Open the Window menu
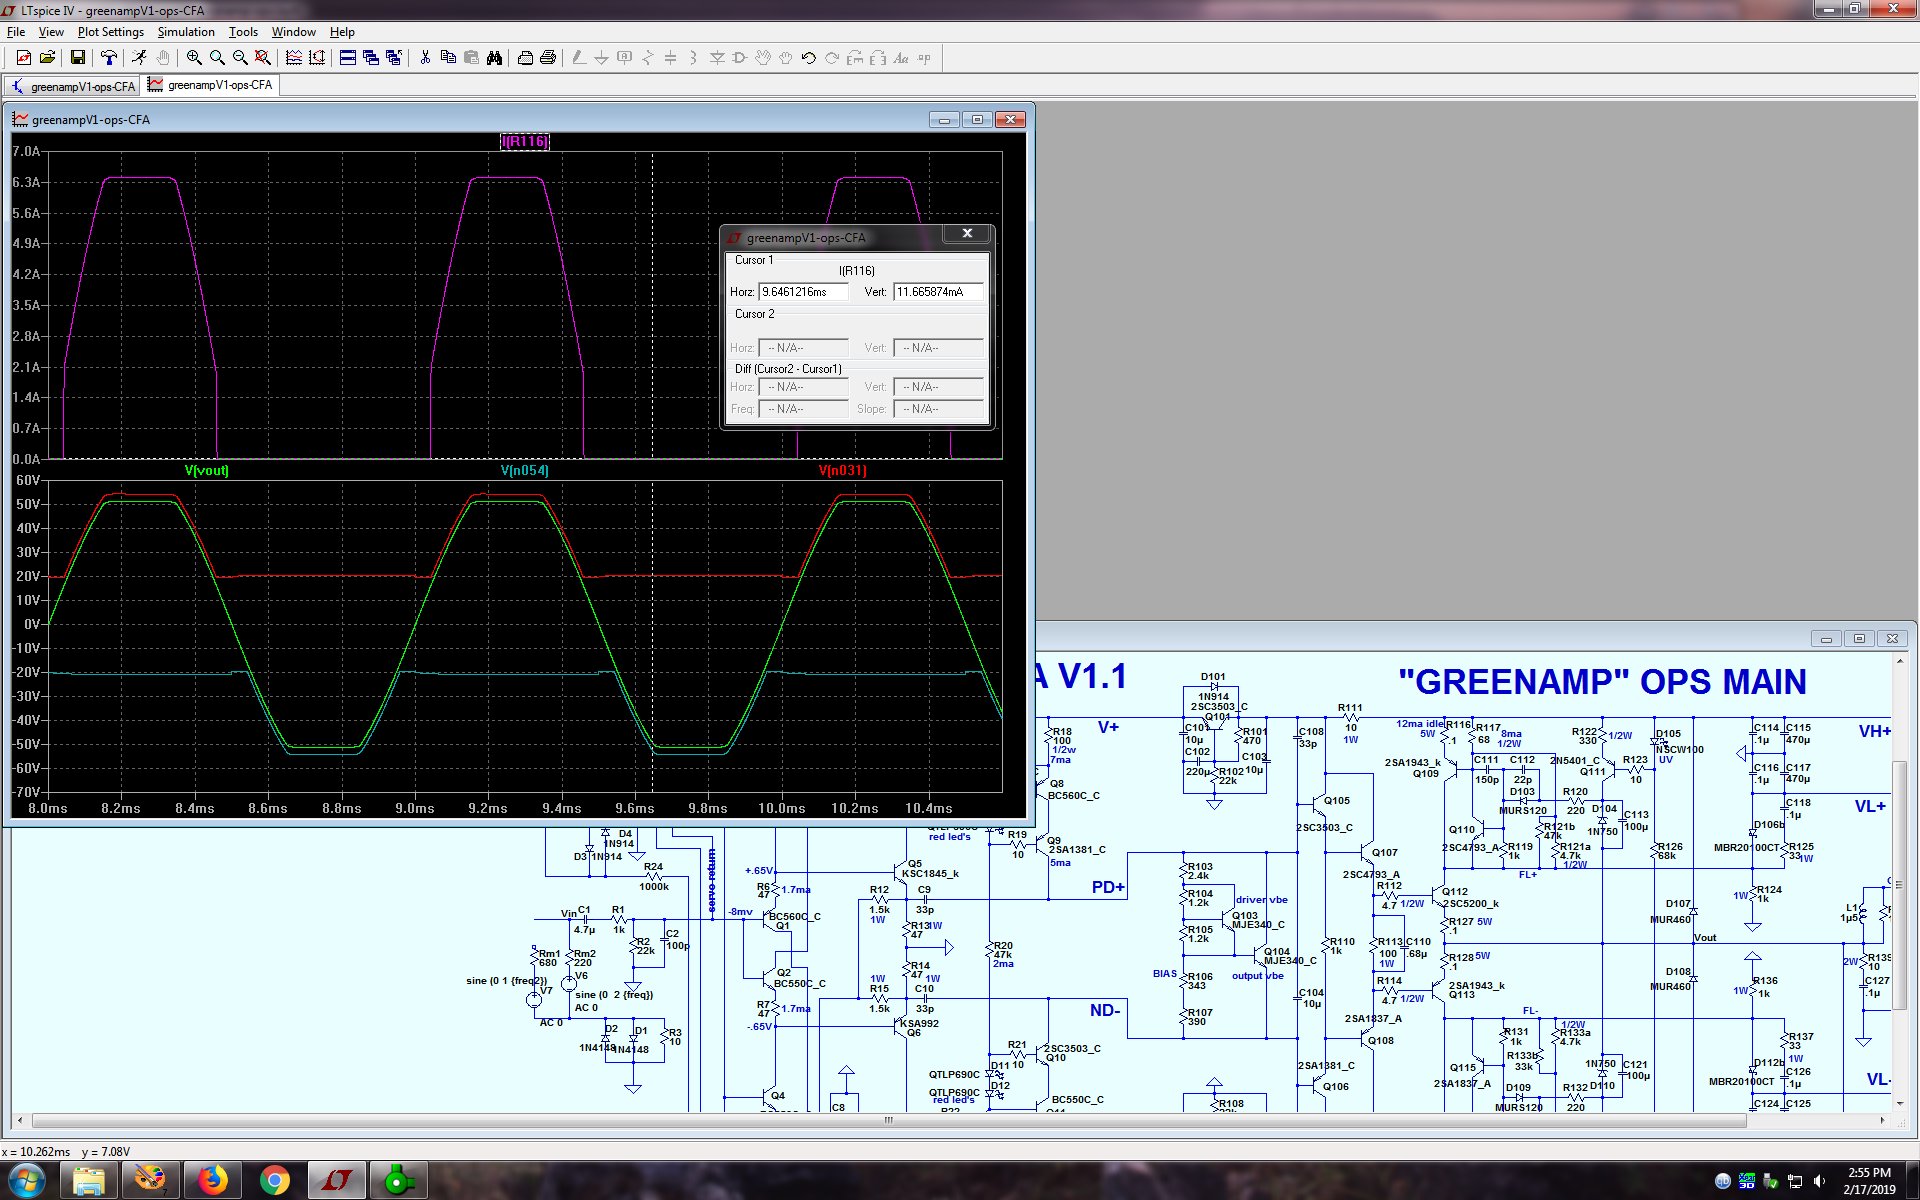Screen dimensions: 1920x1200 coord(294,32)
